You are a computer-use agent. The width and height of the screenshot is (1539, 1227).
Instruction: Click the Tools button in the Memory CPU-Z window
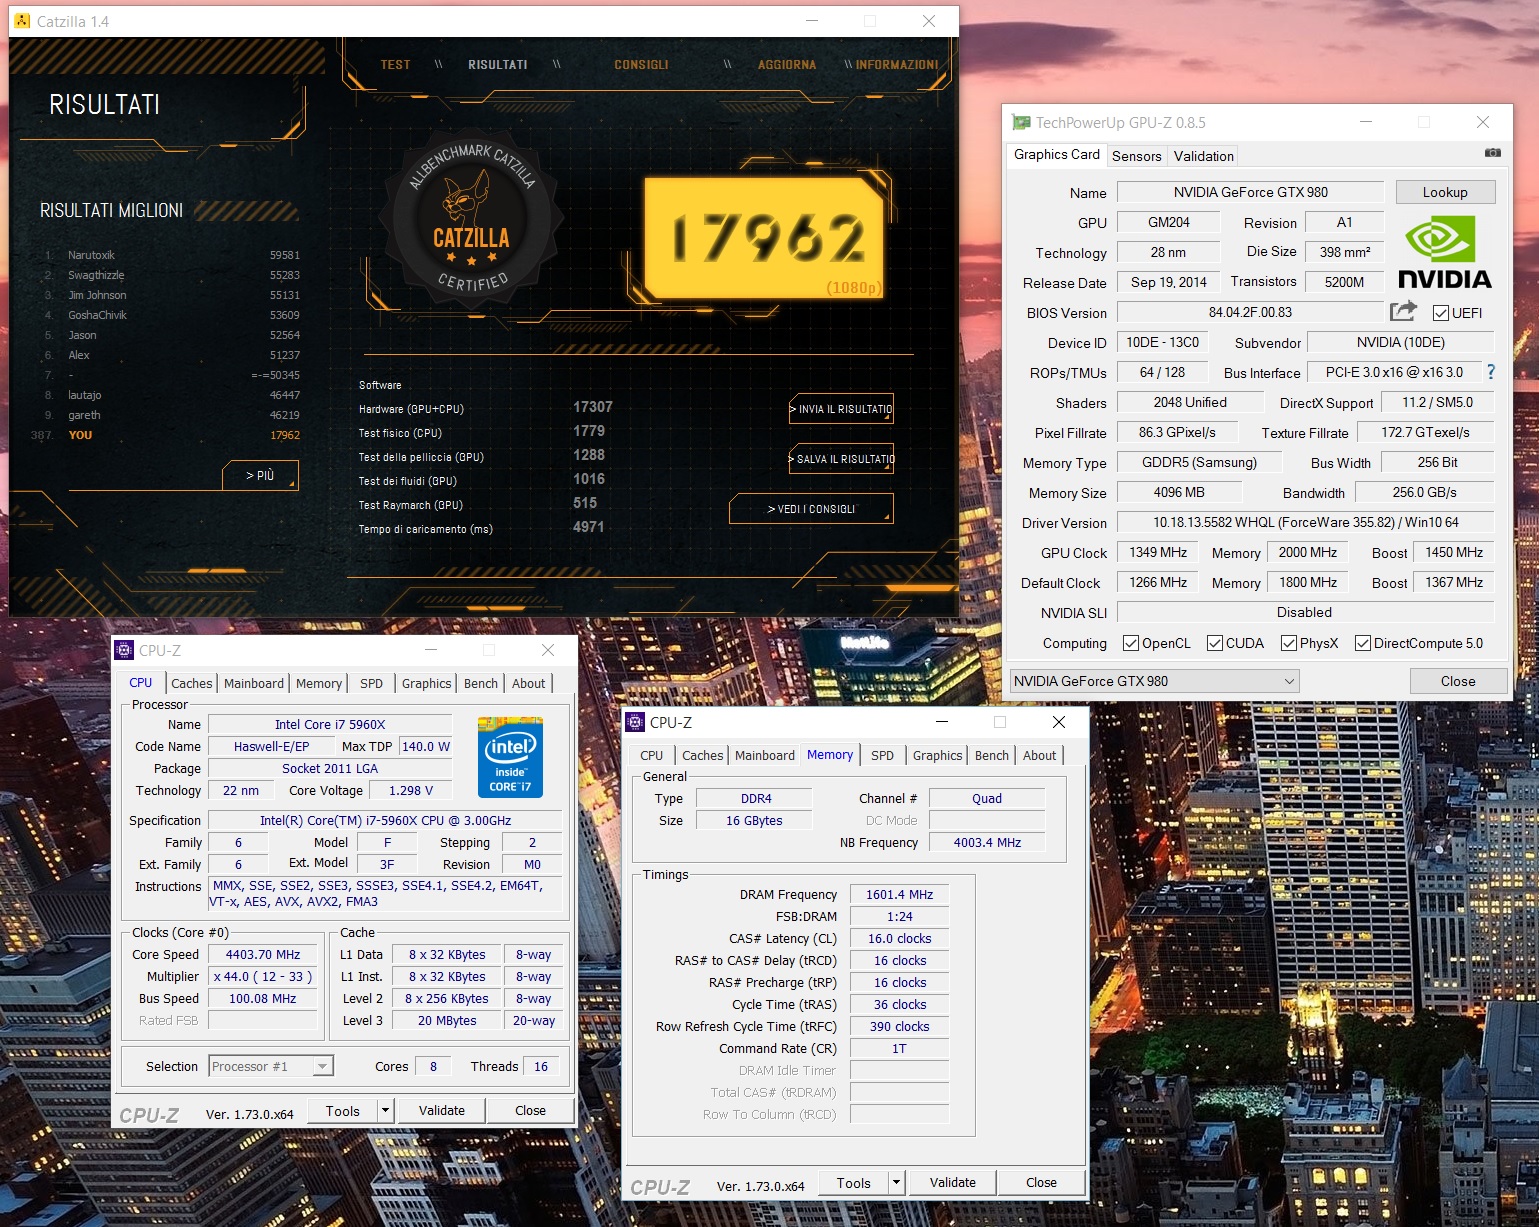click(853, 1183)
